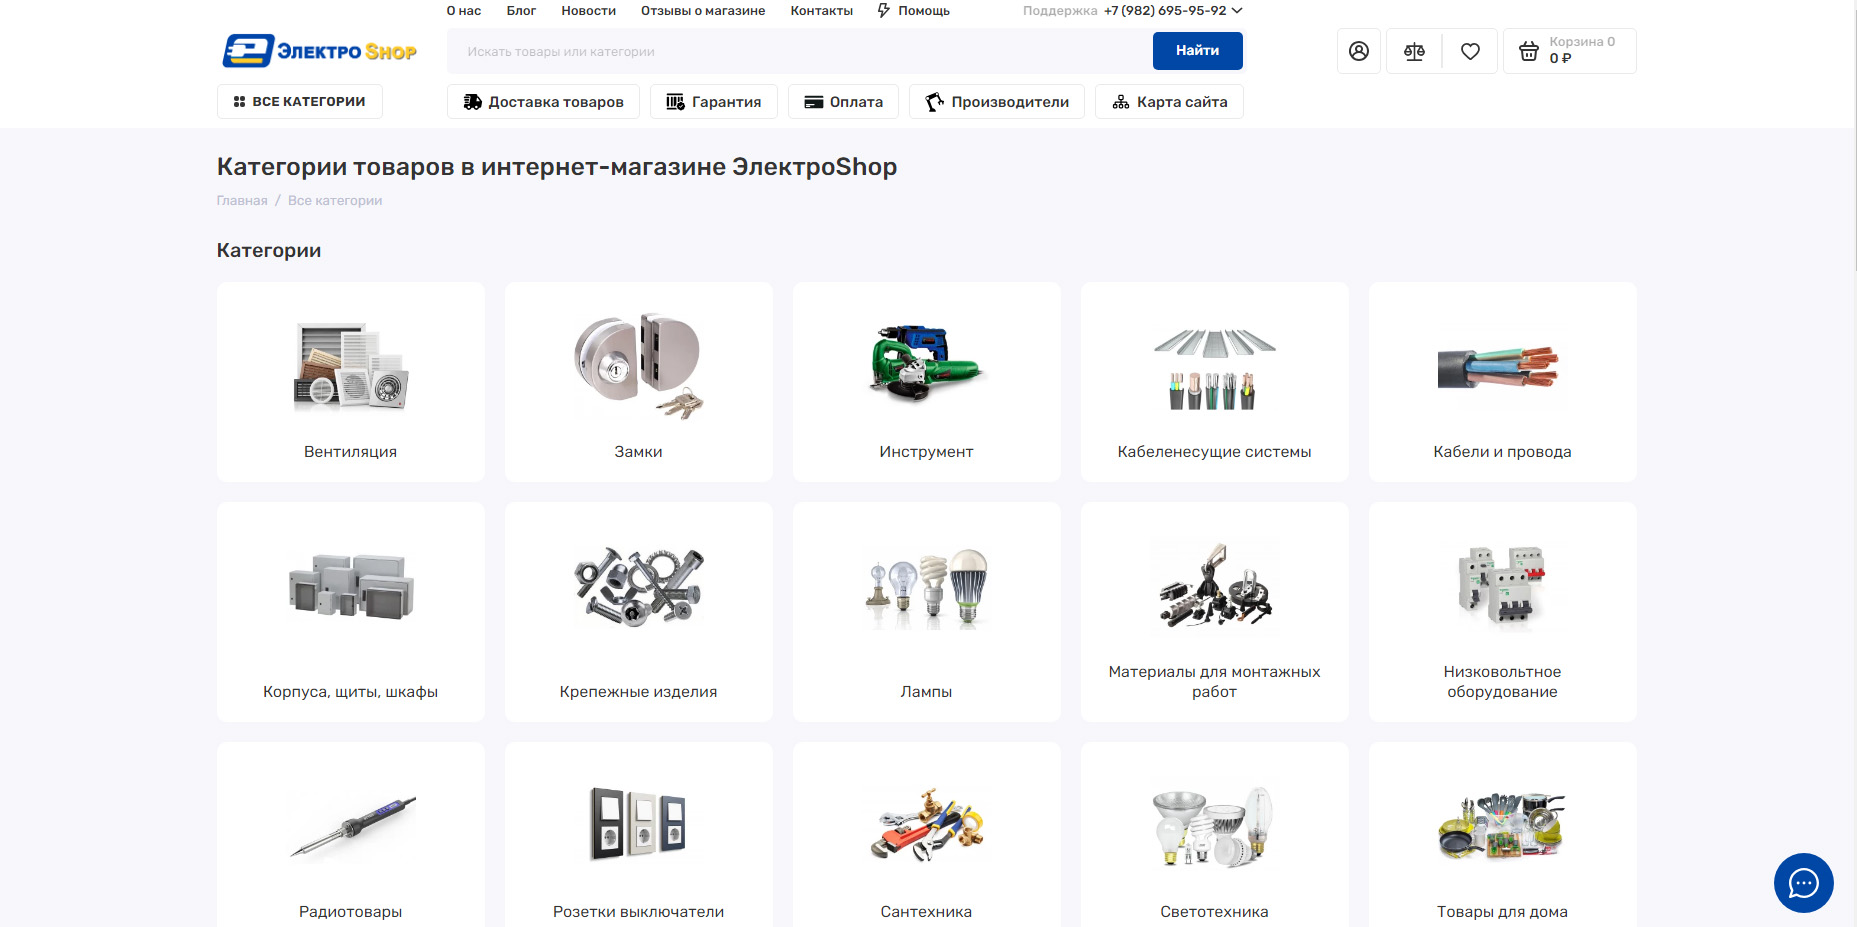Open Кабели и провода cable image
This screenshot has width=1857, height=927.
coord(1499,368)
